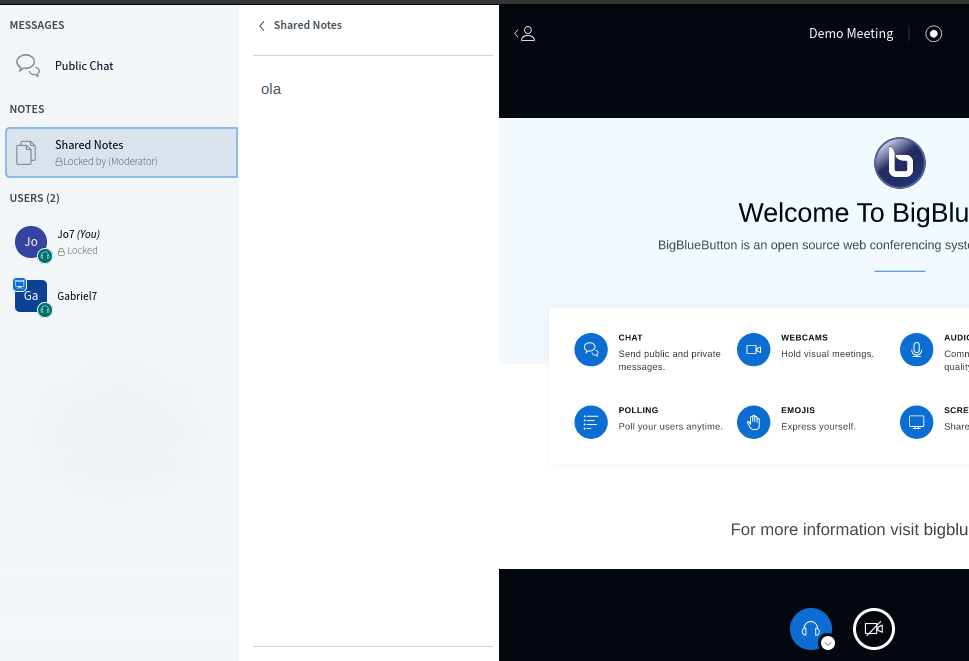Toggle the users list panel button
The height and width of the screenshot is (661, 969).
(525, 33)
